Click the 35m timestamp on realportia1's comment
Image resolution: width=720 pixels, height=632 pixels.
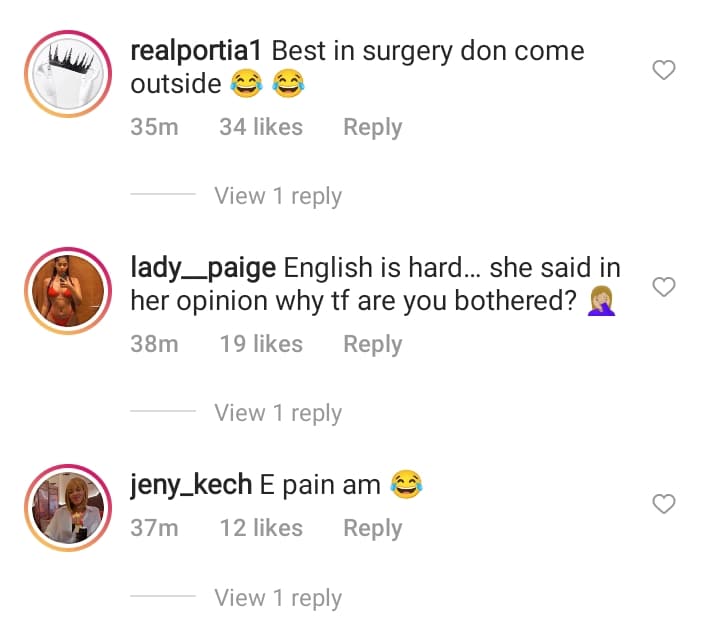(154, 127)
